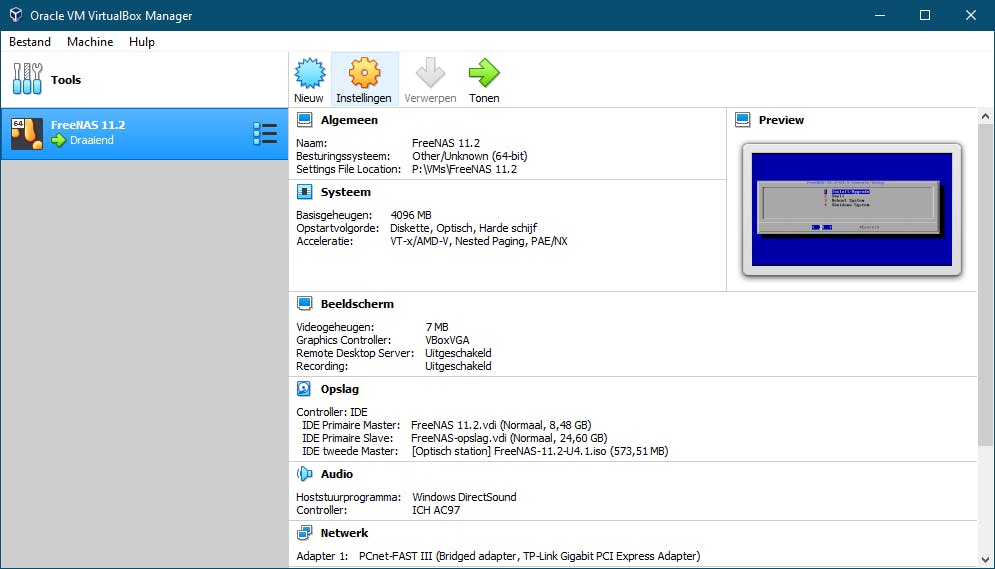Click the Tools wrench icon
The image size is (995, 569).
(x=27, y=79)
